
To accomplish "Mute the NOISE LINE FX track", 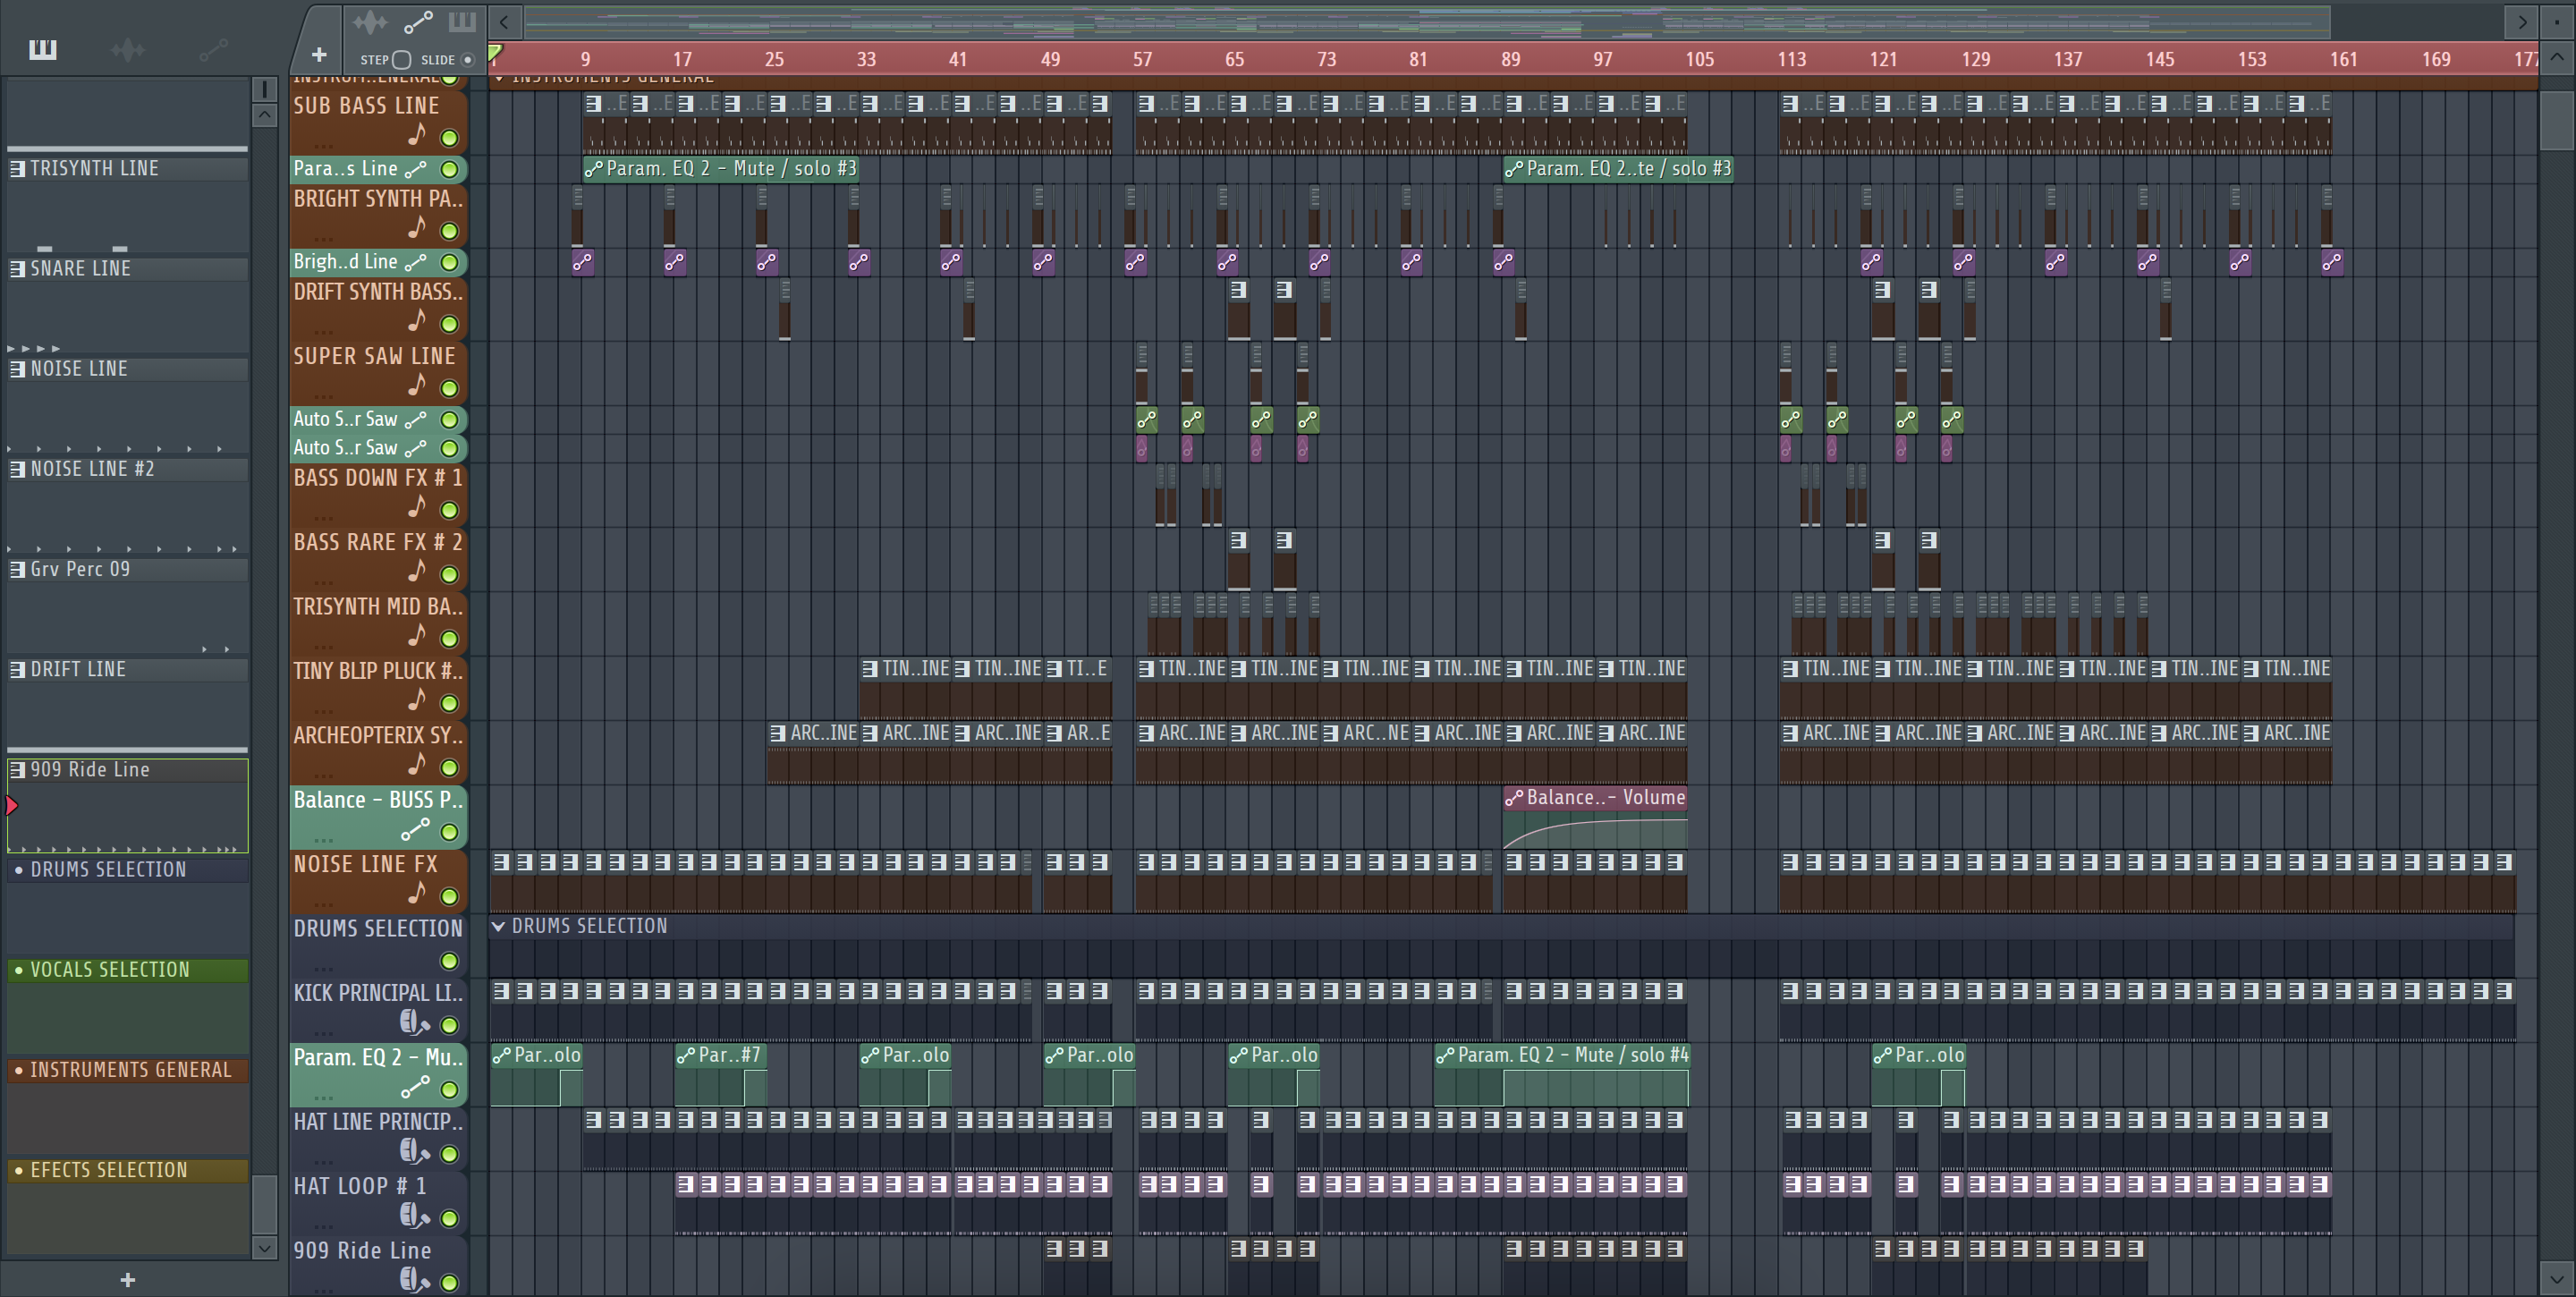I will coord(450,897).
